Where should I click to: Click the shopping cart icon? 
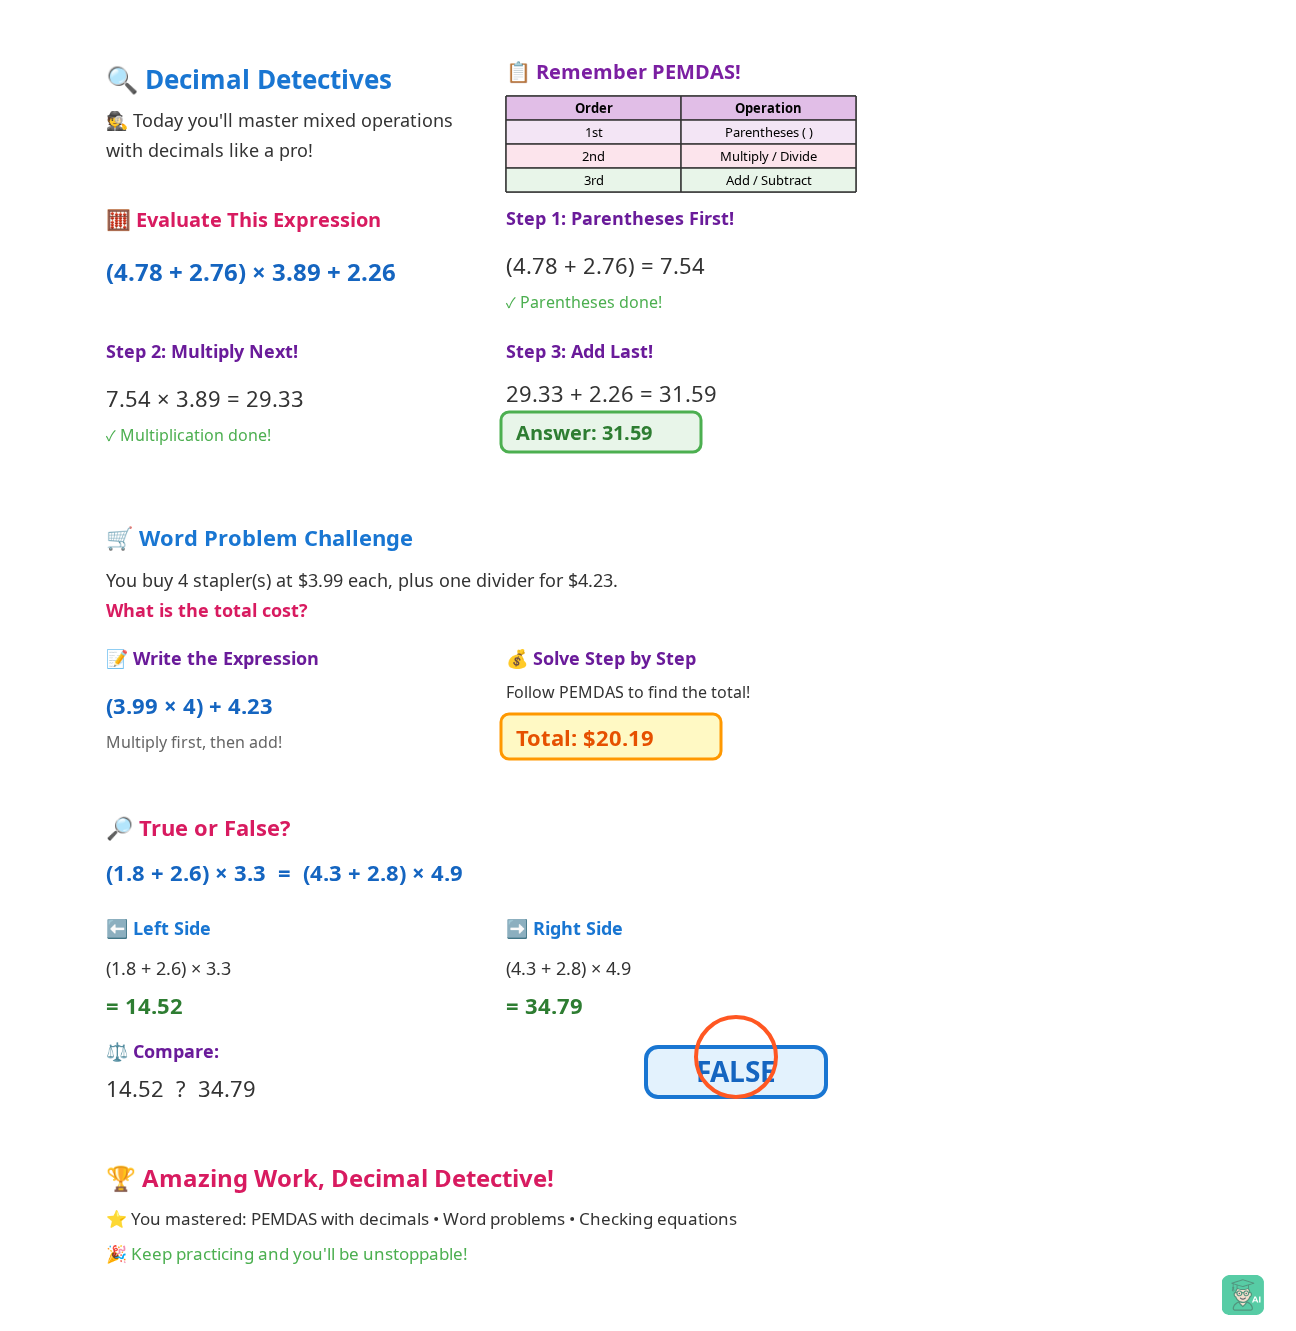pyautogui.click(x=119, y=538)
